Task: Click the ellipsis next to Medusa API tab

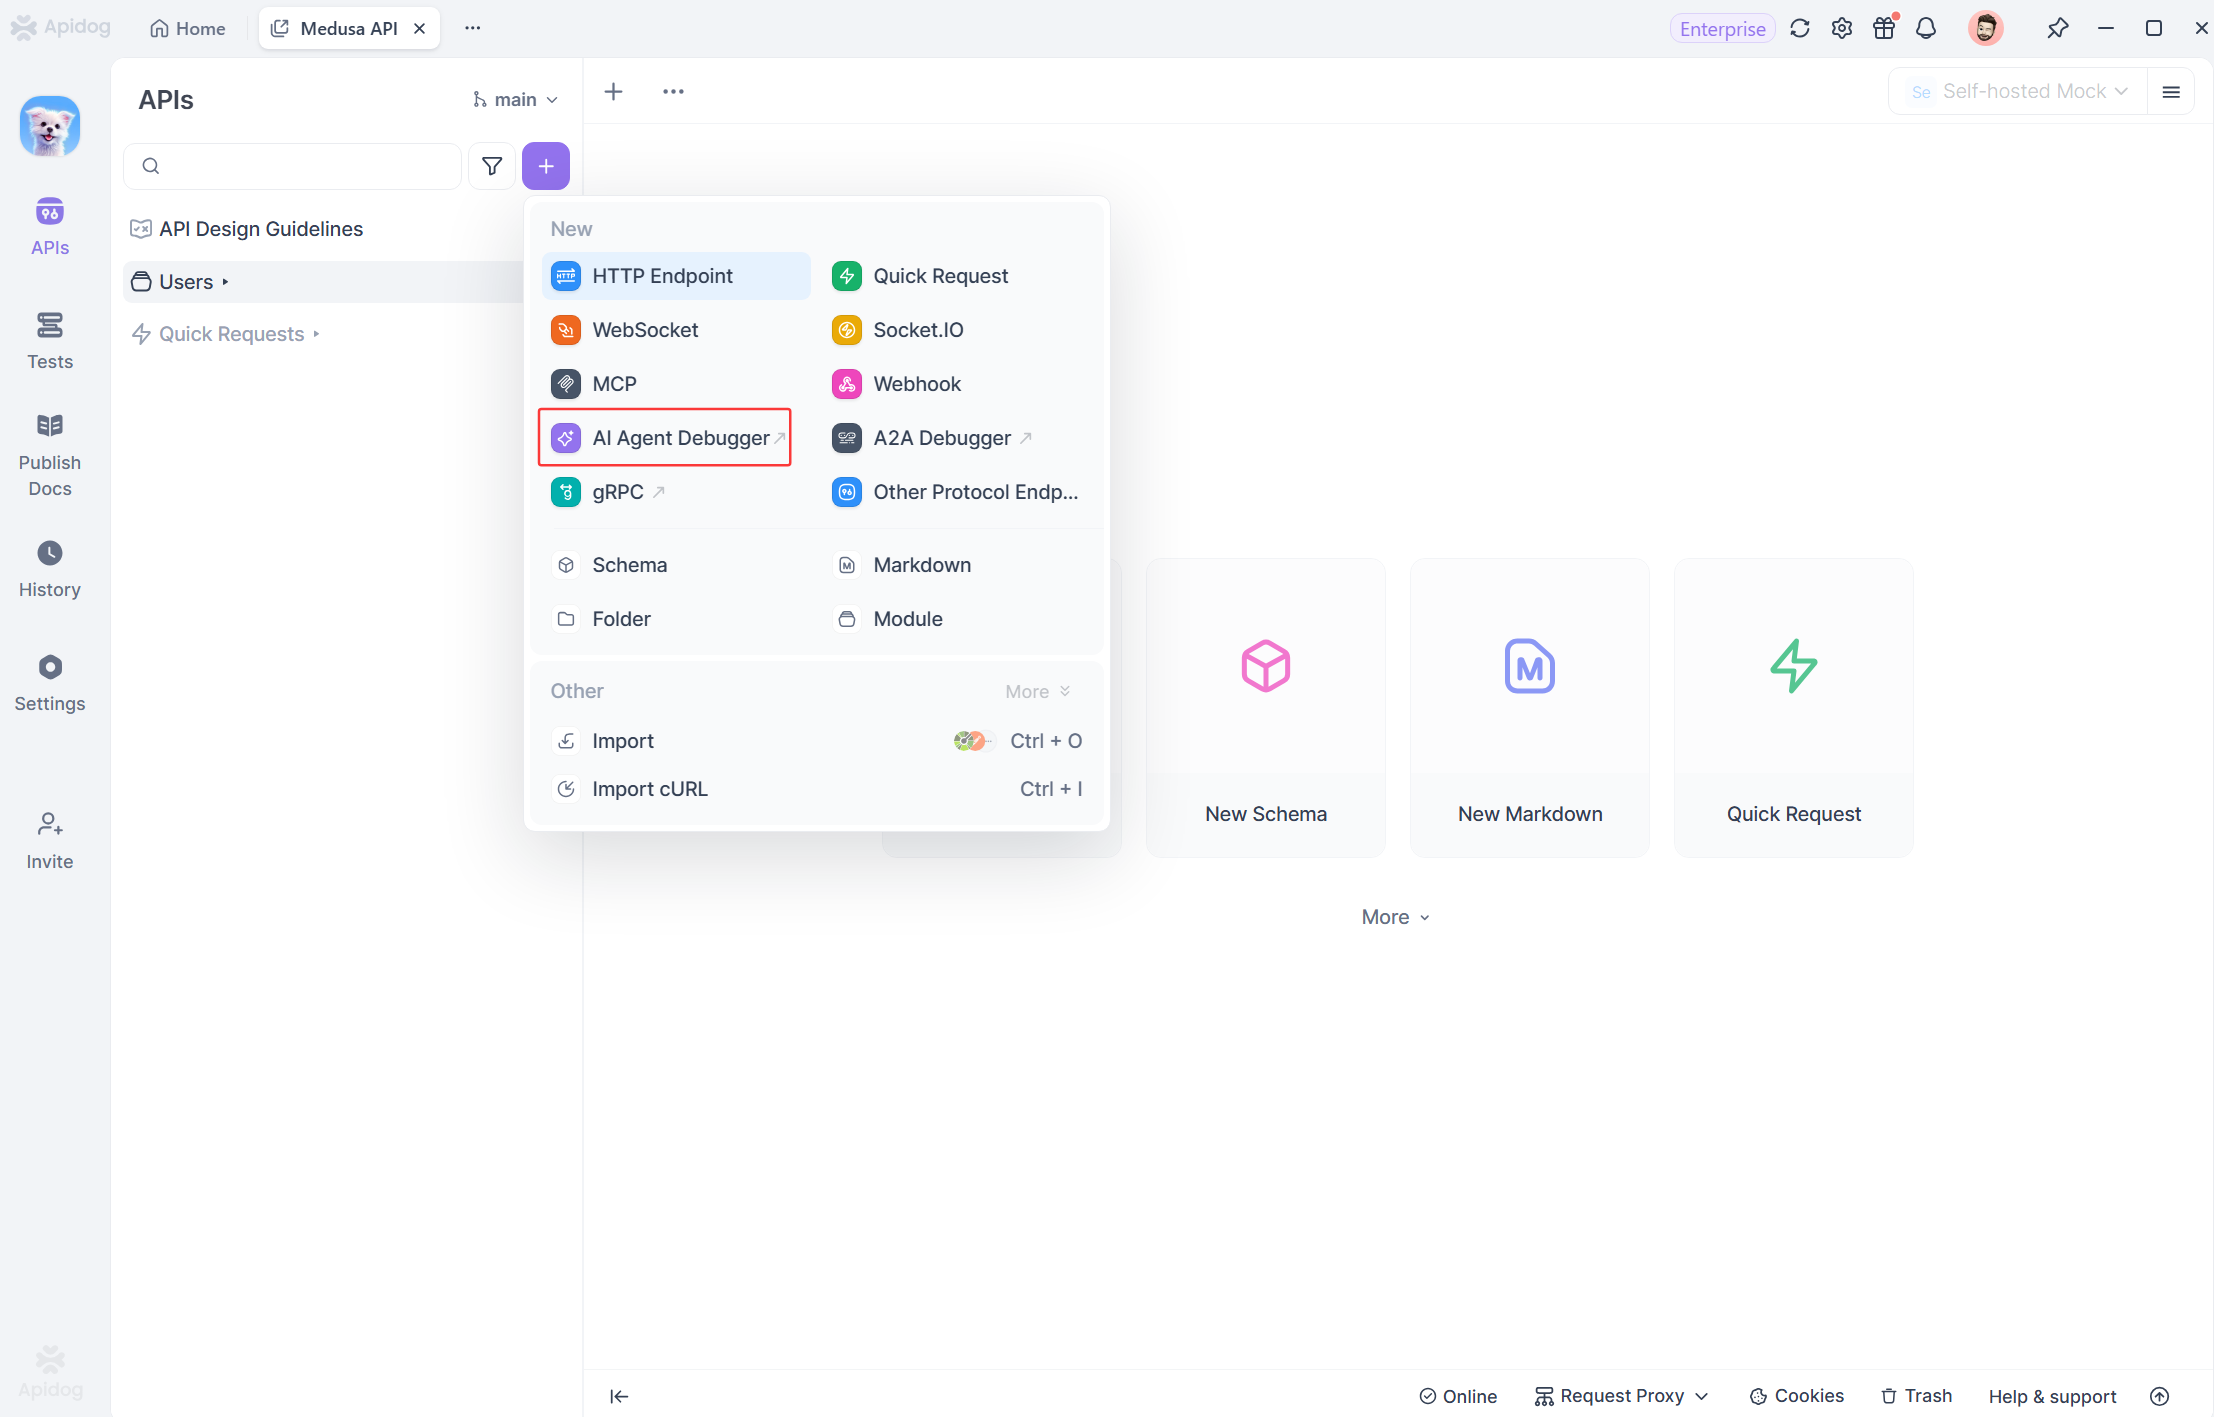Action: click(x=472, y=28)
